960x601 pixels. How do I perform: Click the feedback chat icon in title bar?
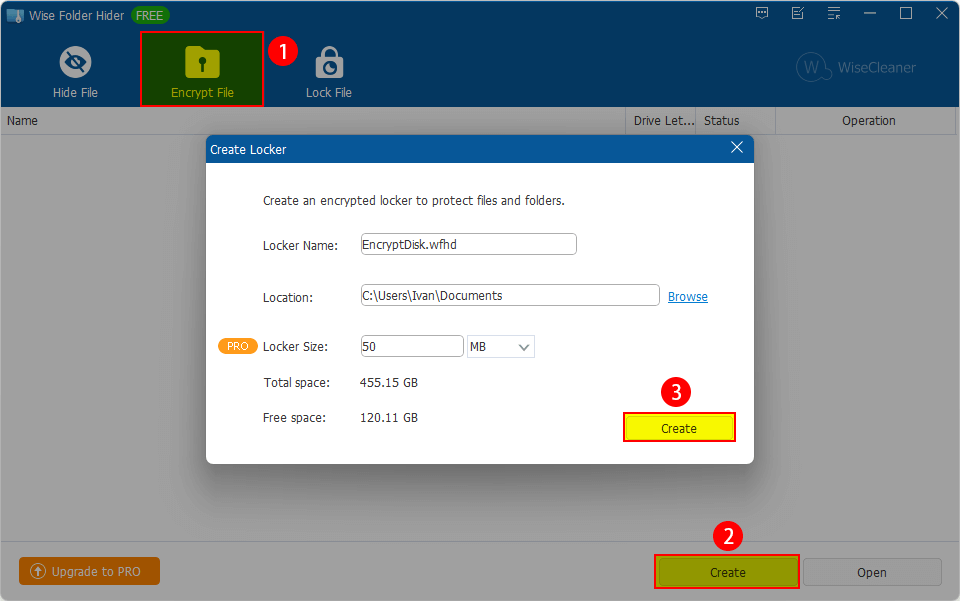762,13
